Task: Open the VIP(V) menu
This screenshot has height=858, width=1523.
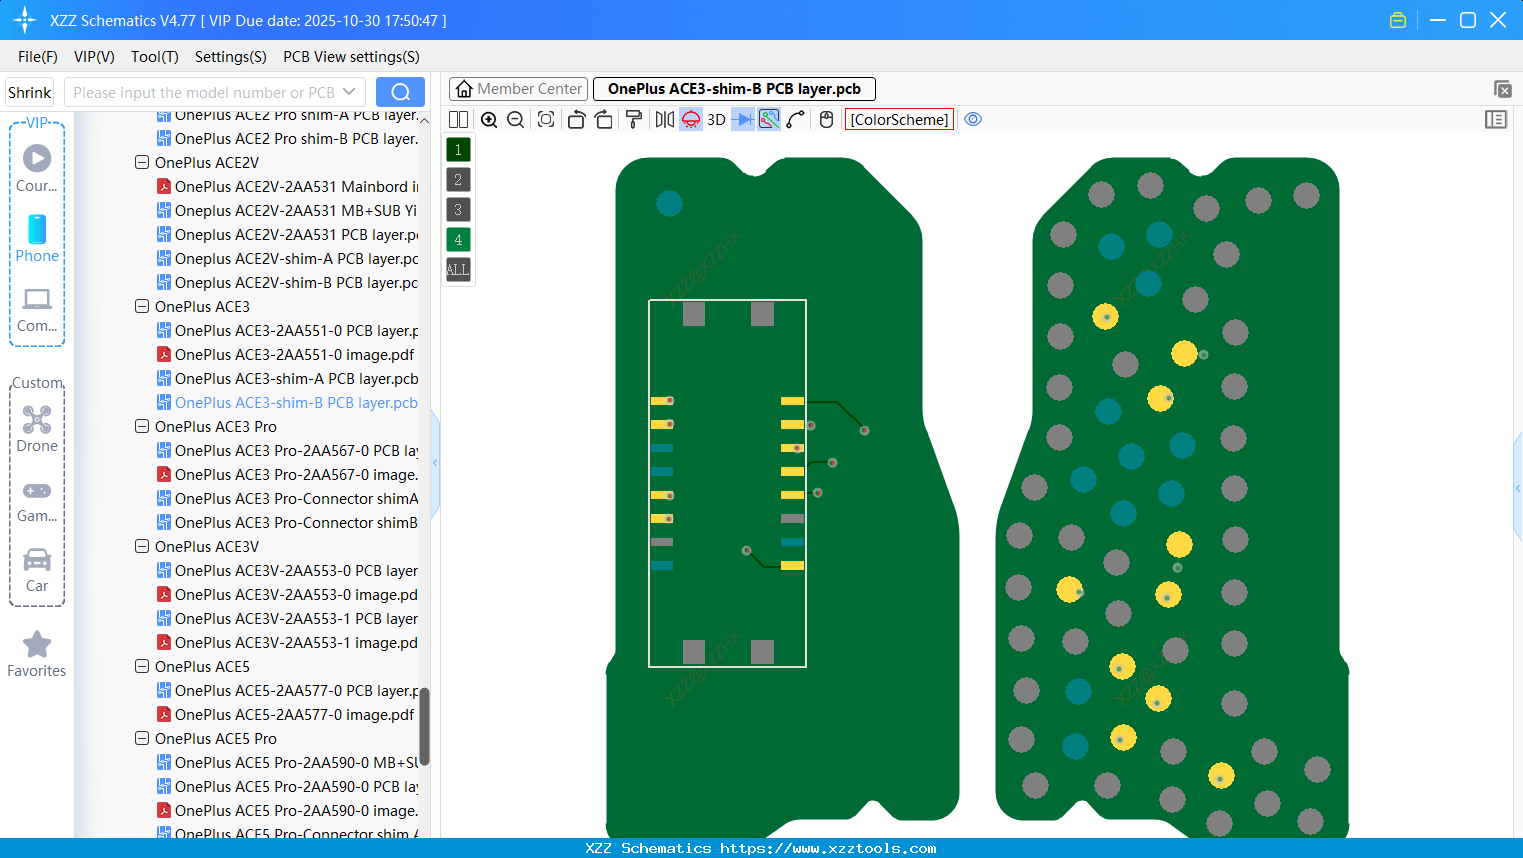Action: click(94, 57)
